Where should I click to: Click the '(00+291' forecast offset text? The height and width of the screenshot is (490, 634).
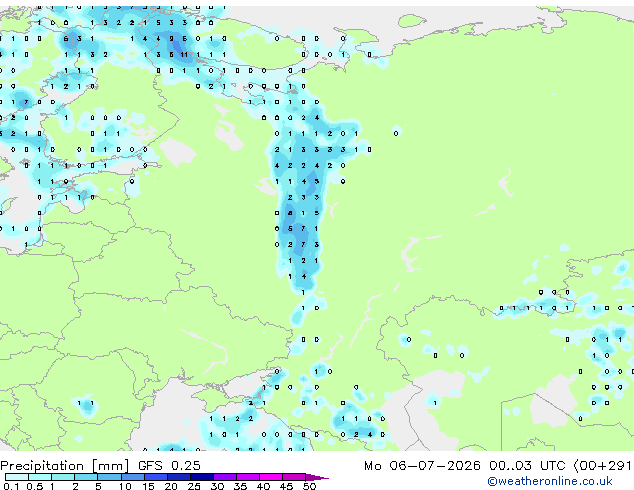(x=602, y=466)
